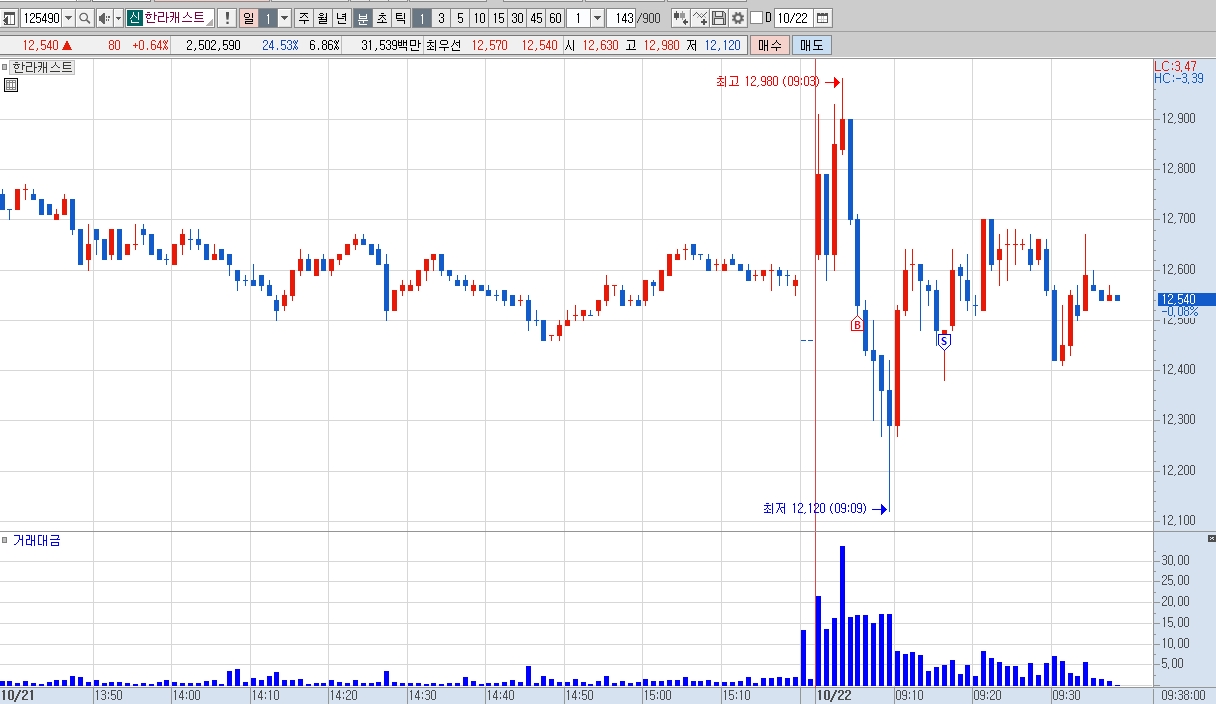Click the 143 candle count field
Screen dimensions: 1216x704
pyautogui.click(x=623, y=18)
